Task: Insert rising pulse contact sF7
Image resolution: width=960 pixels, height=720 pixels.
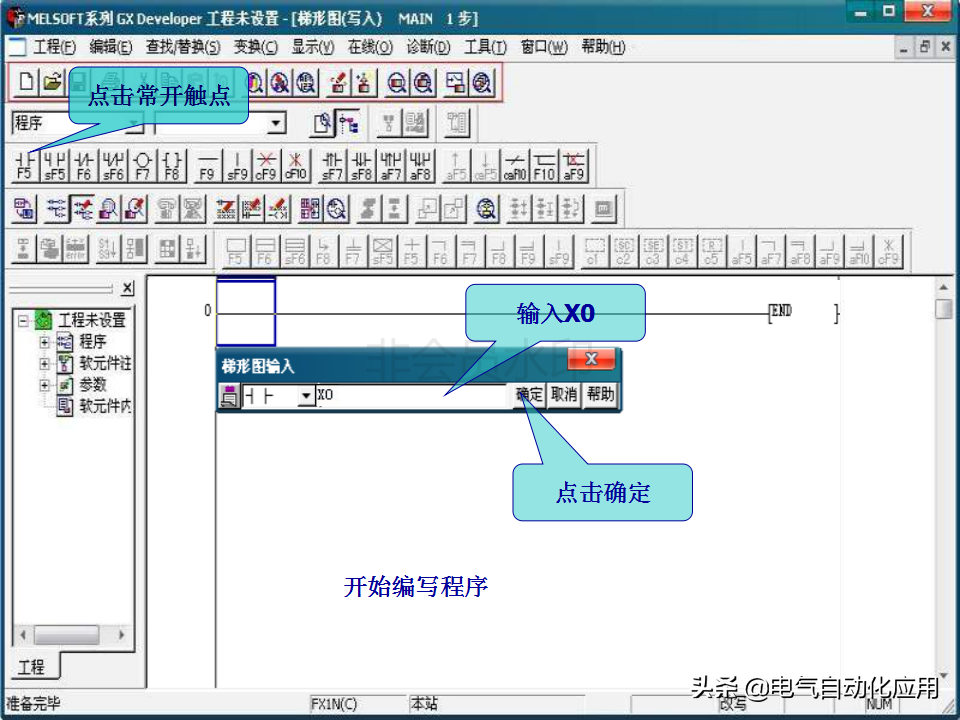Action: pyautogui.click(x=332, y=166)
